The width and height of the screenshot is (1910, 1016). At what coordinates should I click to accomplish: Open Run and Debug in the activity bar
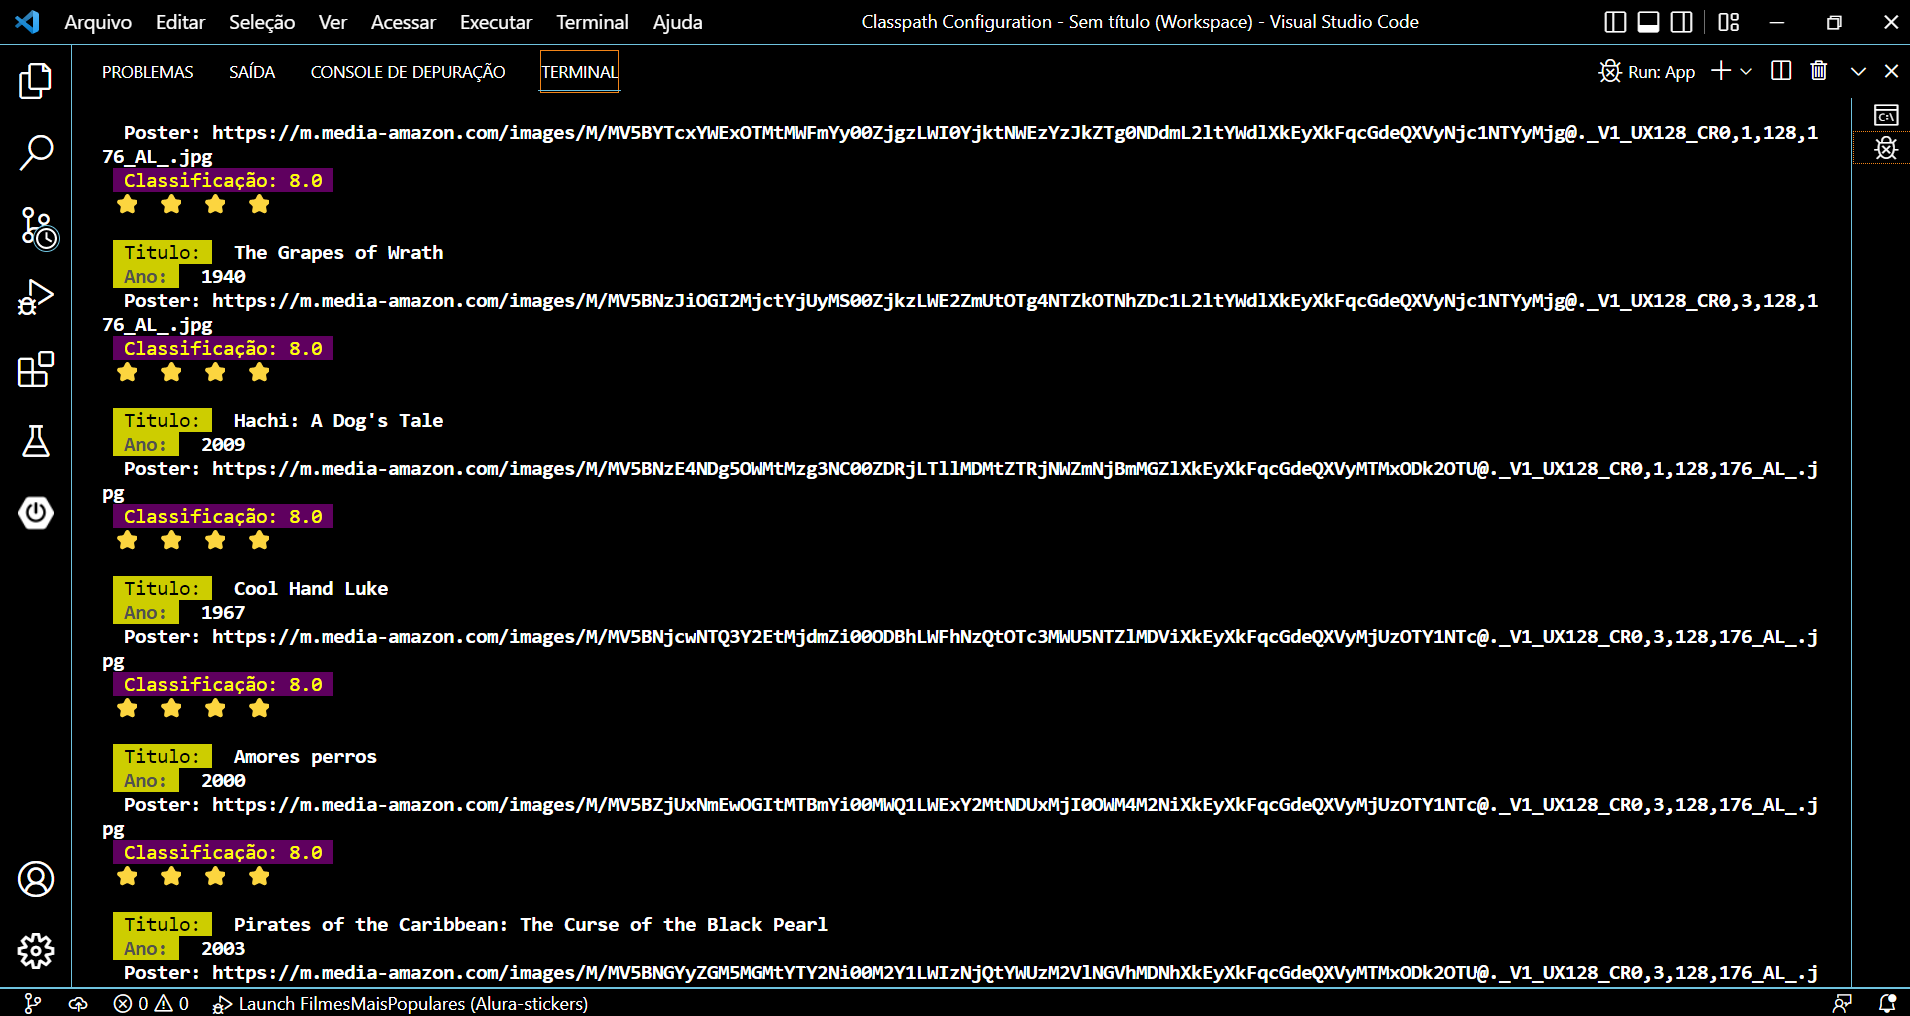tap(36, 297)
